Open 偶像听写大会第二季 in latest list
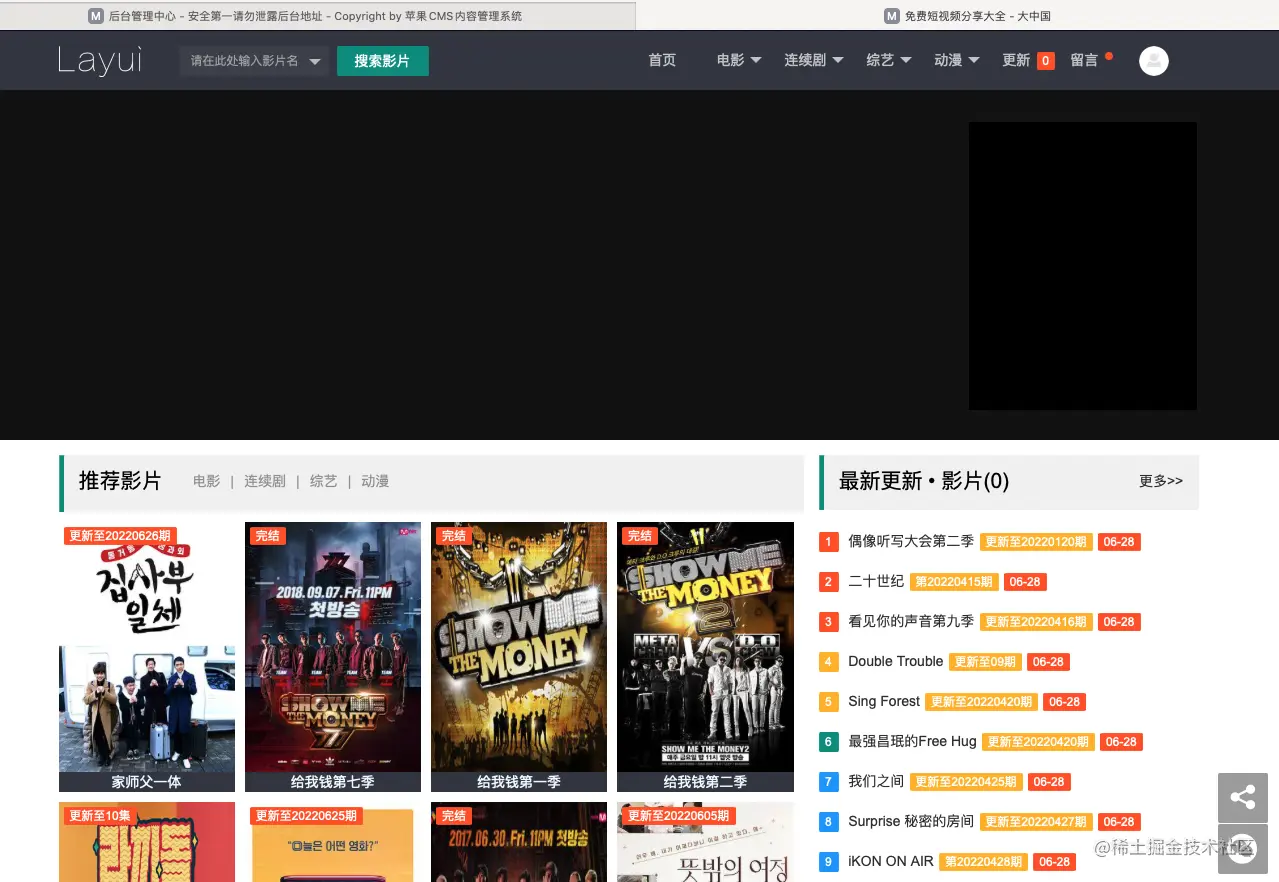 coord(911,541)
